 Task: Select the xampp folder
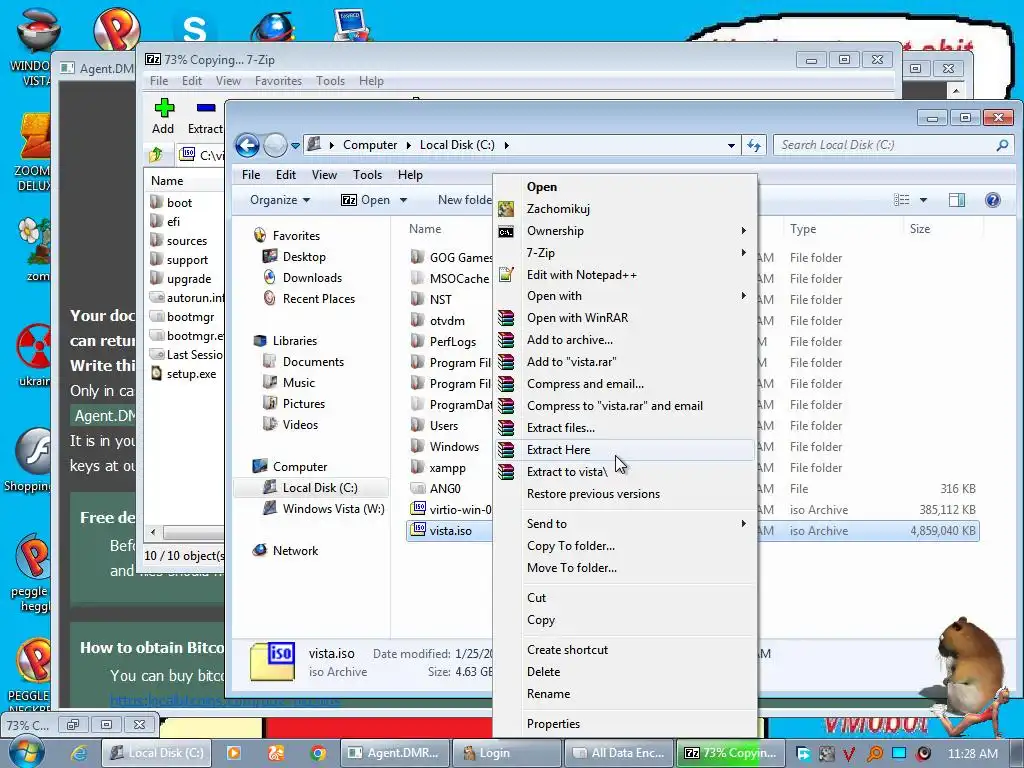(447, 468)
